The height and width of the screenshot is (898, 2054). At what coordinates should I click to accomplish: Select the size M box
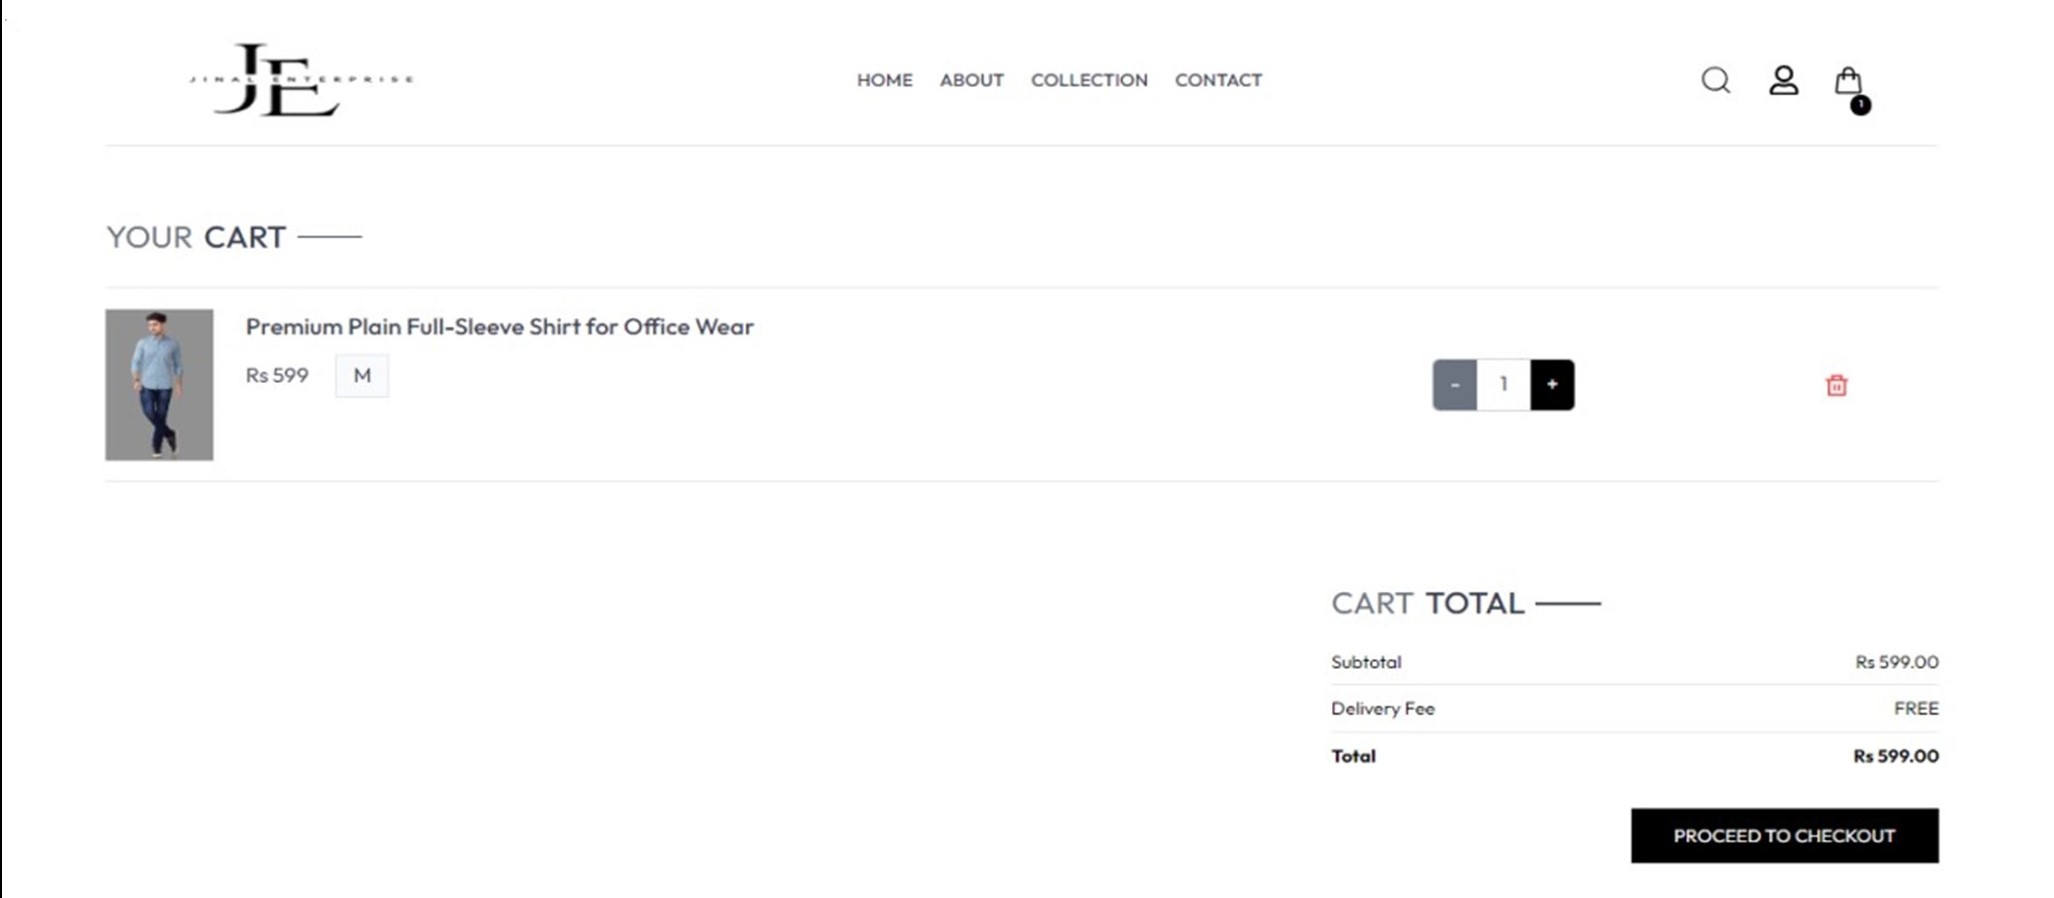pos(362,376)
